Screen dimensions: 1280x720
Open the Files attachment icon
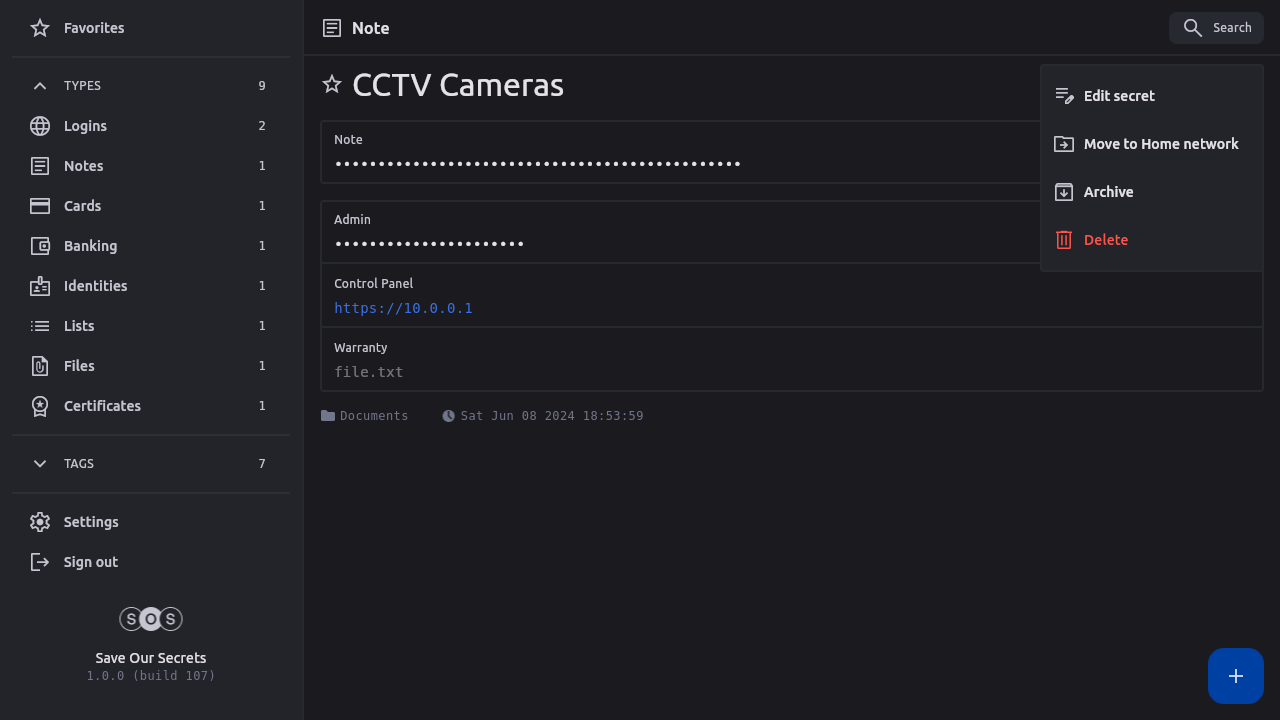click(40, 366)
